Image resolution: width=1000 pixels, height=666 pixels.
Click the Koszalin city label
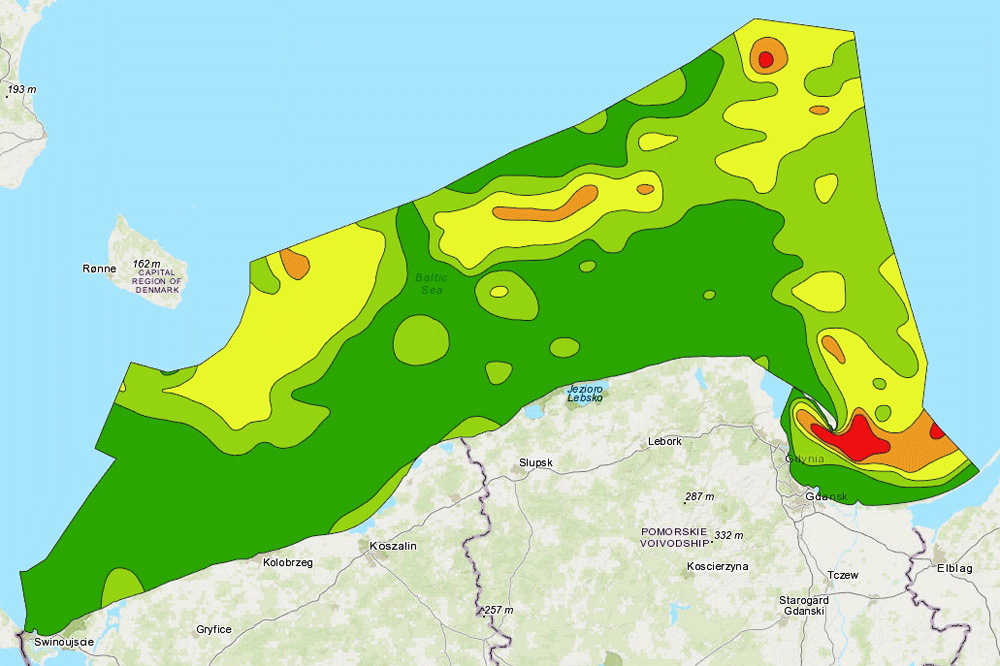click(392, 546)
